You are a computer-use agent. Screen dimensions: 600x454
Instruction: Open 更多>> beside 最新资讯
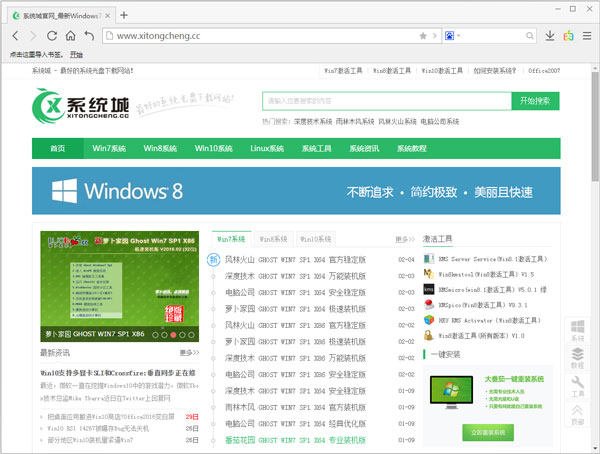tap(189, 353)
